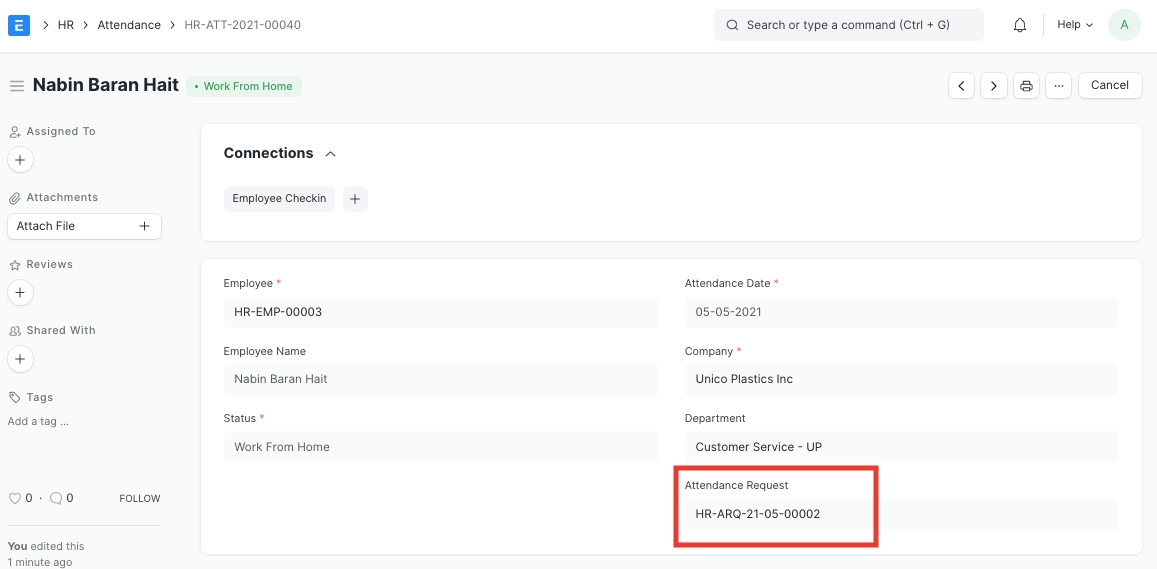Open the notifications bell
This screenshot has height=569, width=1157.
click(x=1020, y=25)
